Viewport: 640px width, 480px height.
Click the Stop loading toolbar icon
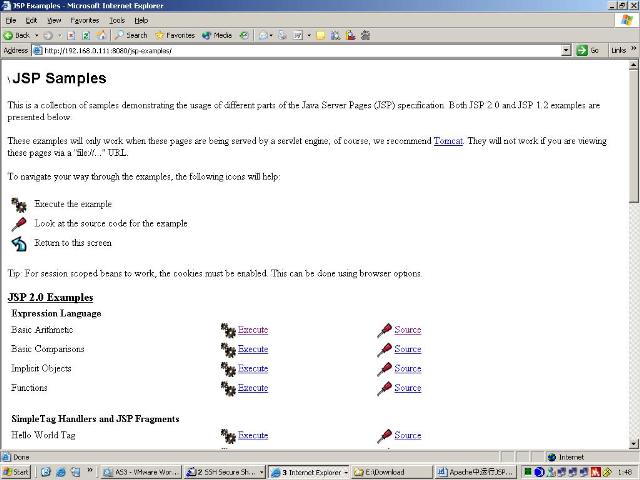click(x=71, y=36)
